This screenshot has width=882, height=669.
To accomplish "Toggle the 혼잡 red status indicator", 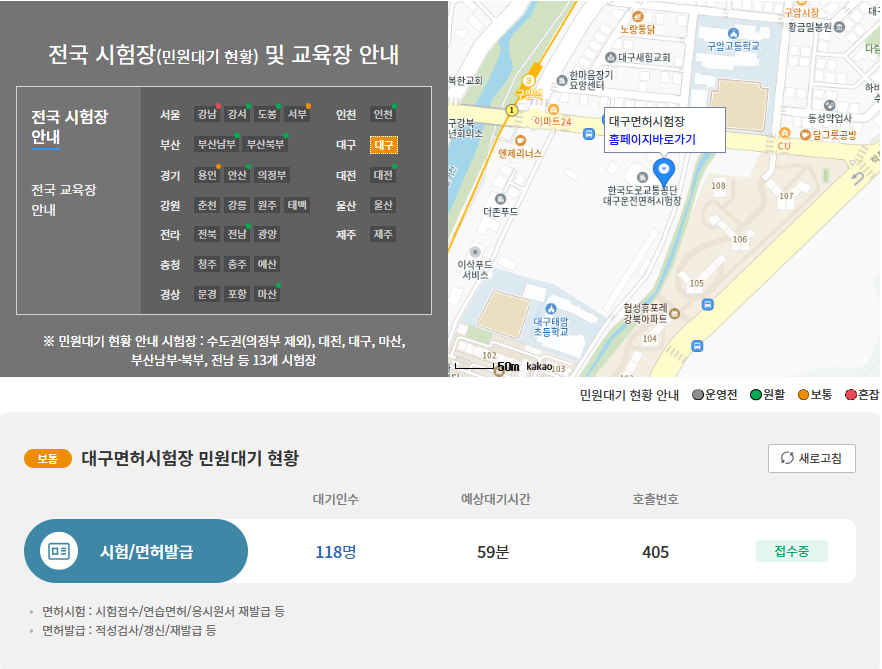I will click(x=849, y=394).
